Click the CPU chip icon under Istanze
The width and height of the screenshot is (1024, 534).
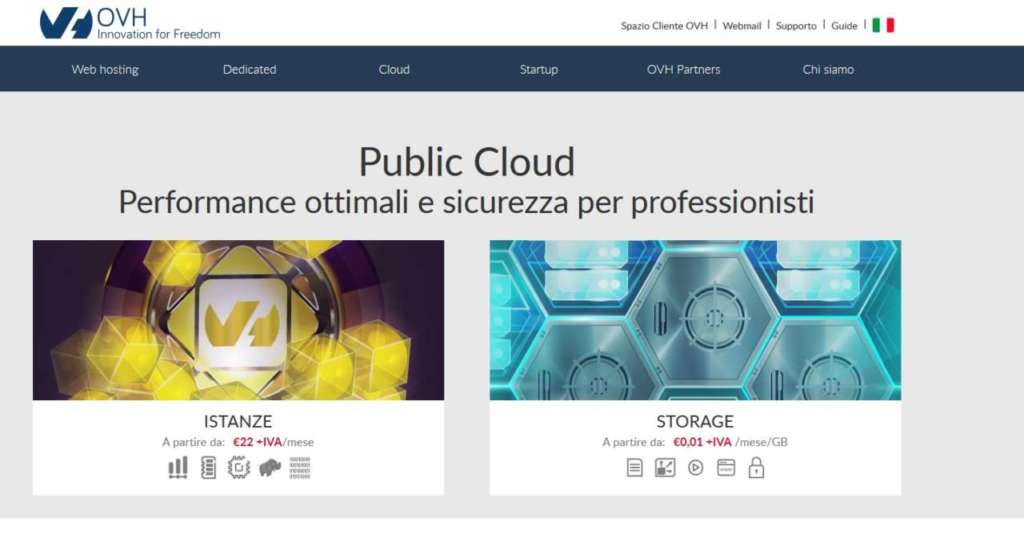pyautogui.click(x=239, y=468)
